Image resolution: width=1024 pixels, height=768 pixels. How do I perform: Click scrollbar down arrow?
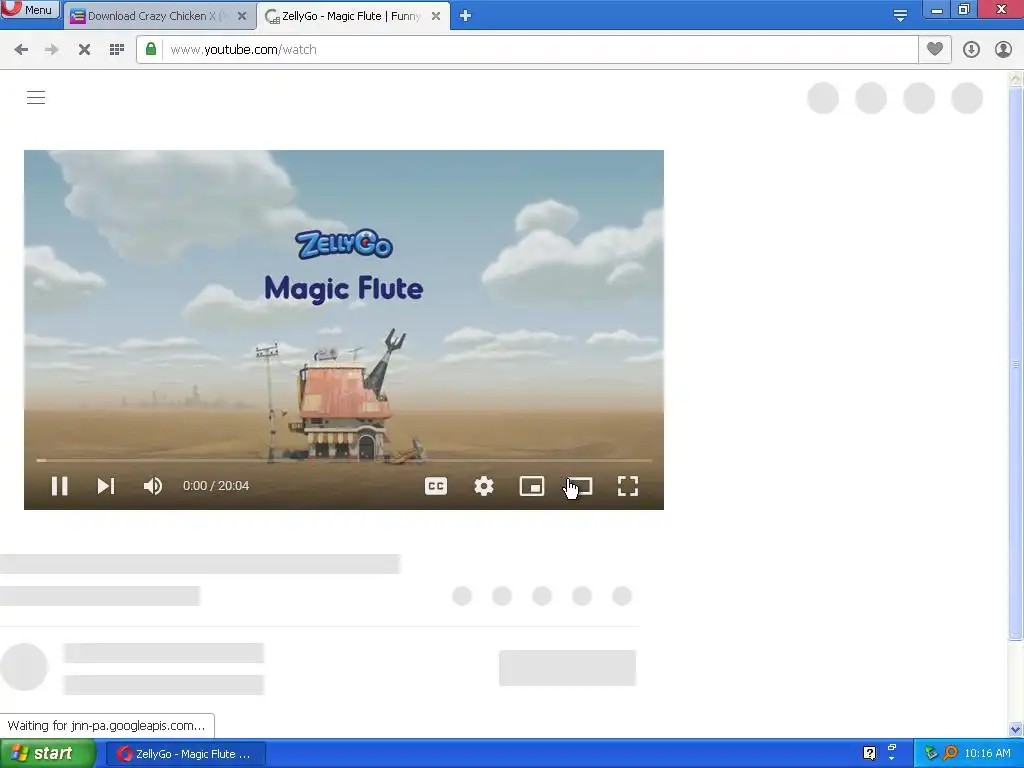[1015, 729]
